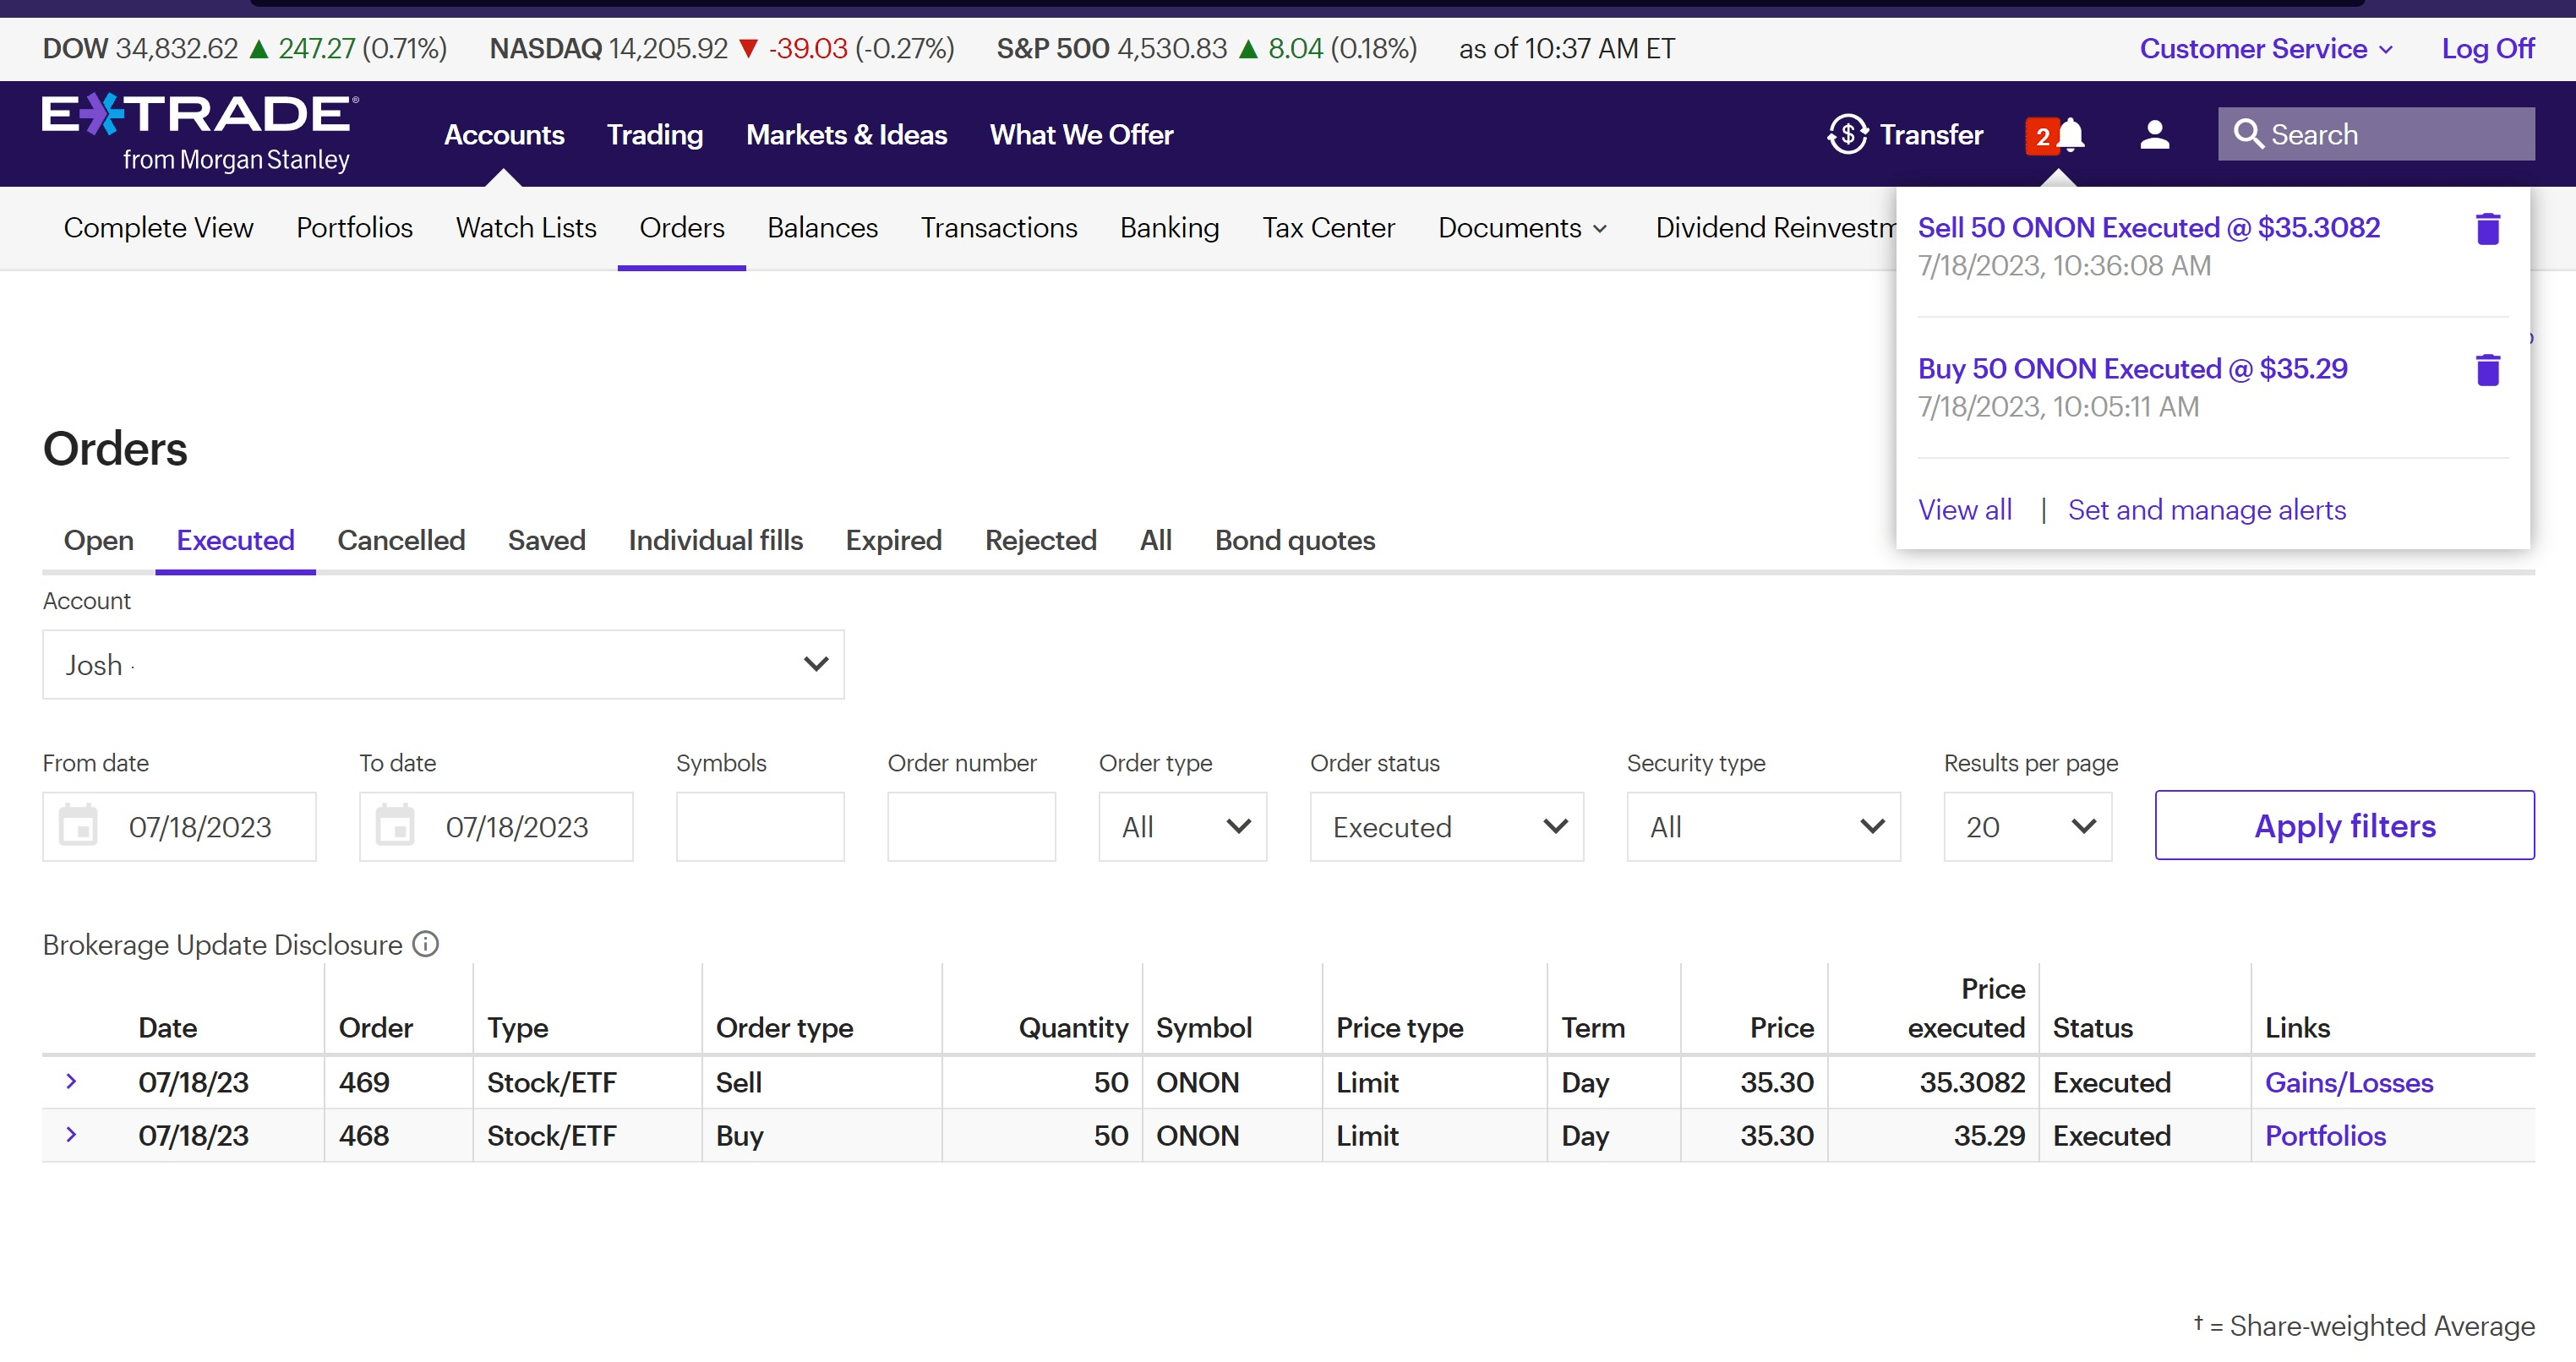Expand order 469 row details
The width and height of the screenshot is (2576, 1362).
71,1081
